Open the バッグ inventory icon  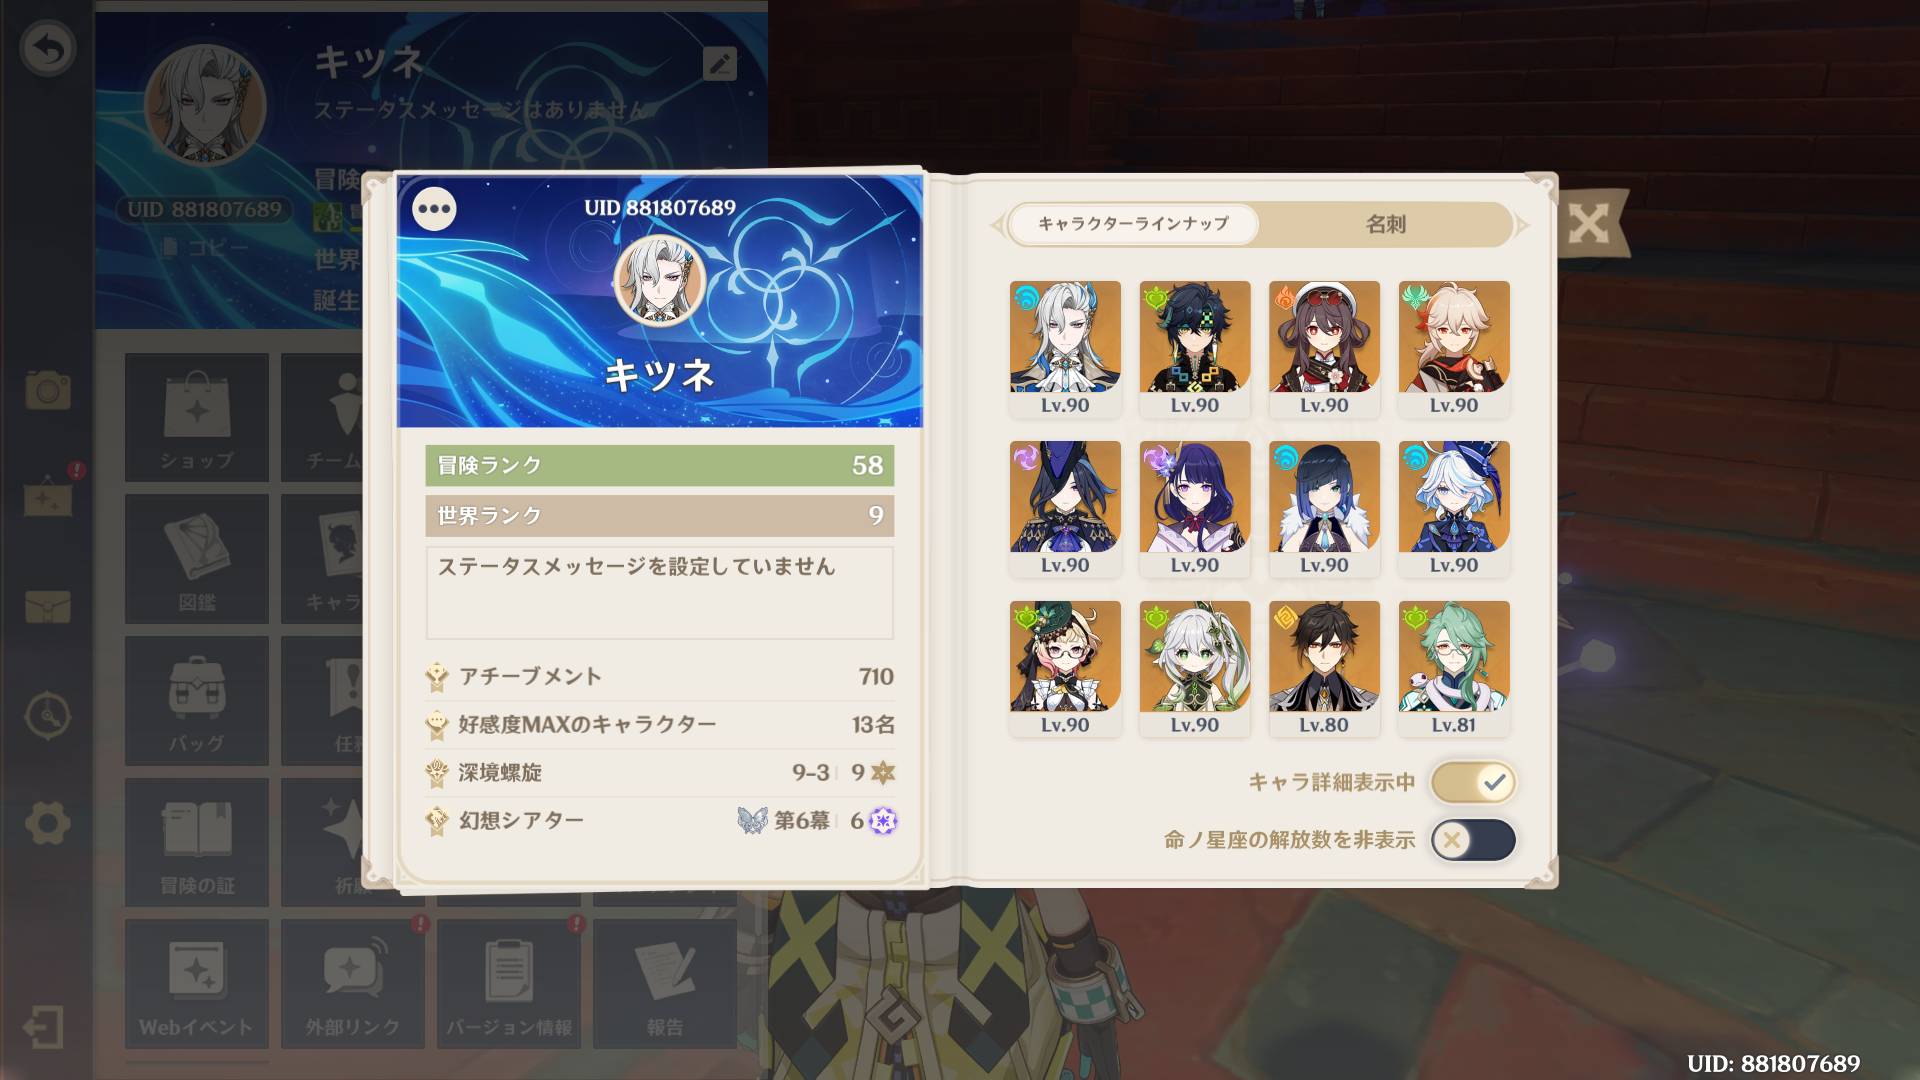197,701
